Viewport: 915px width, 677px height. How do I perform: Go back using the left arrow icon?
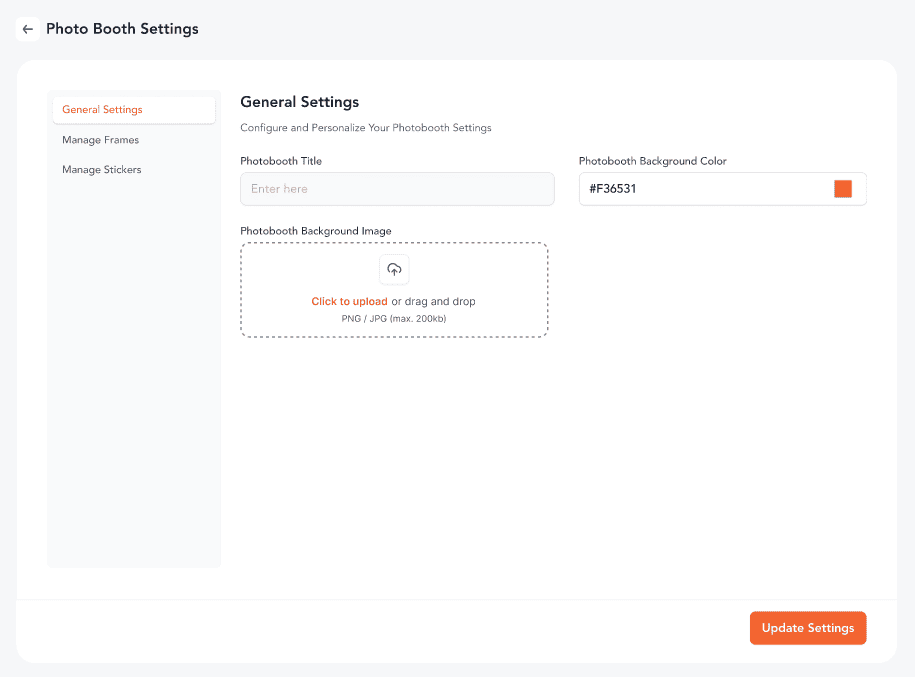[27, 29]
